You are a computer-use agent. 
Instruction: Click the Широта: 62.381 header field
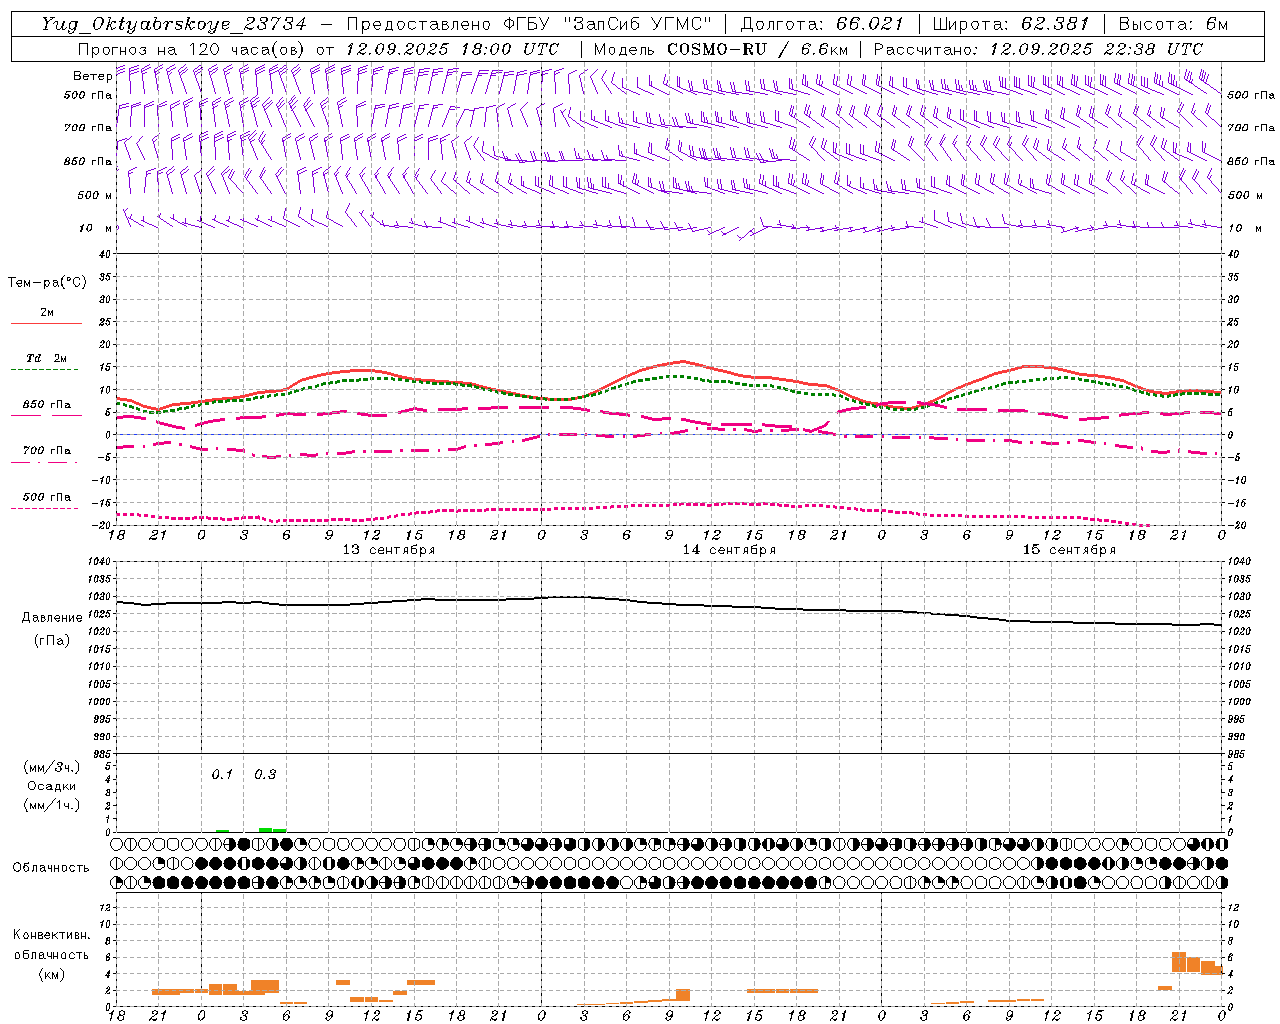coord(1011,24)
